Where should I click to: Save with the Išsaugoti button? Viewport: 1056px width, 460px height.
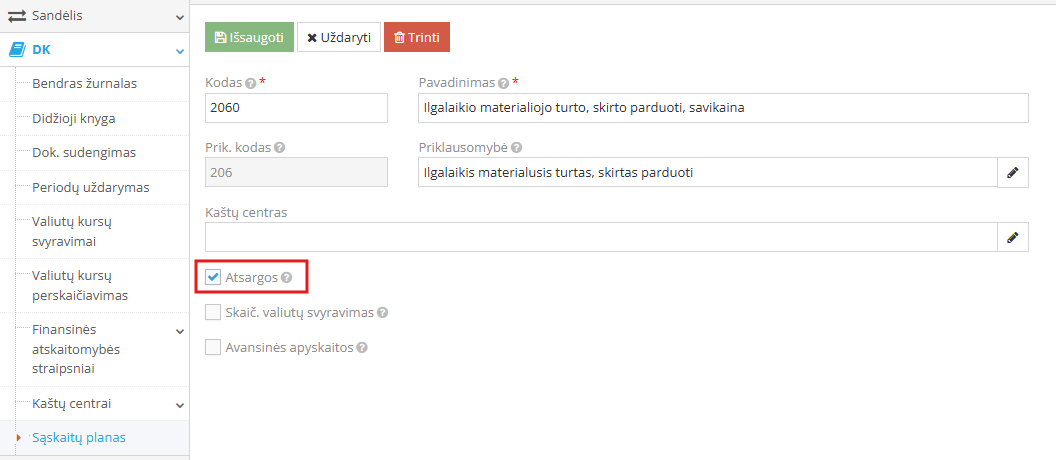[249, 38]
